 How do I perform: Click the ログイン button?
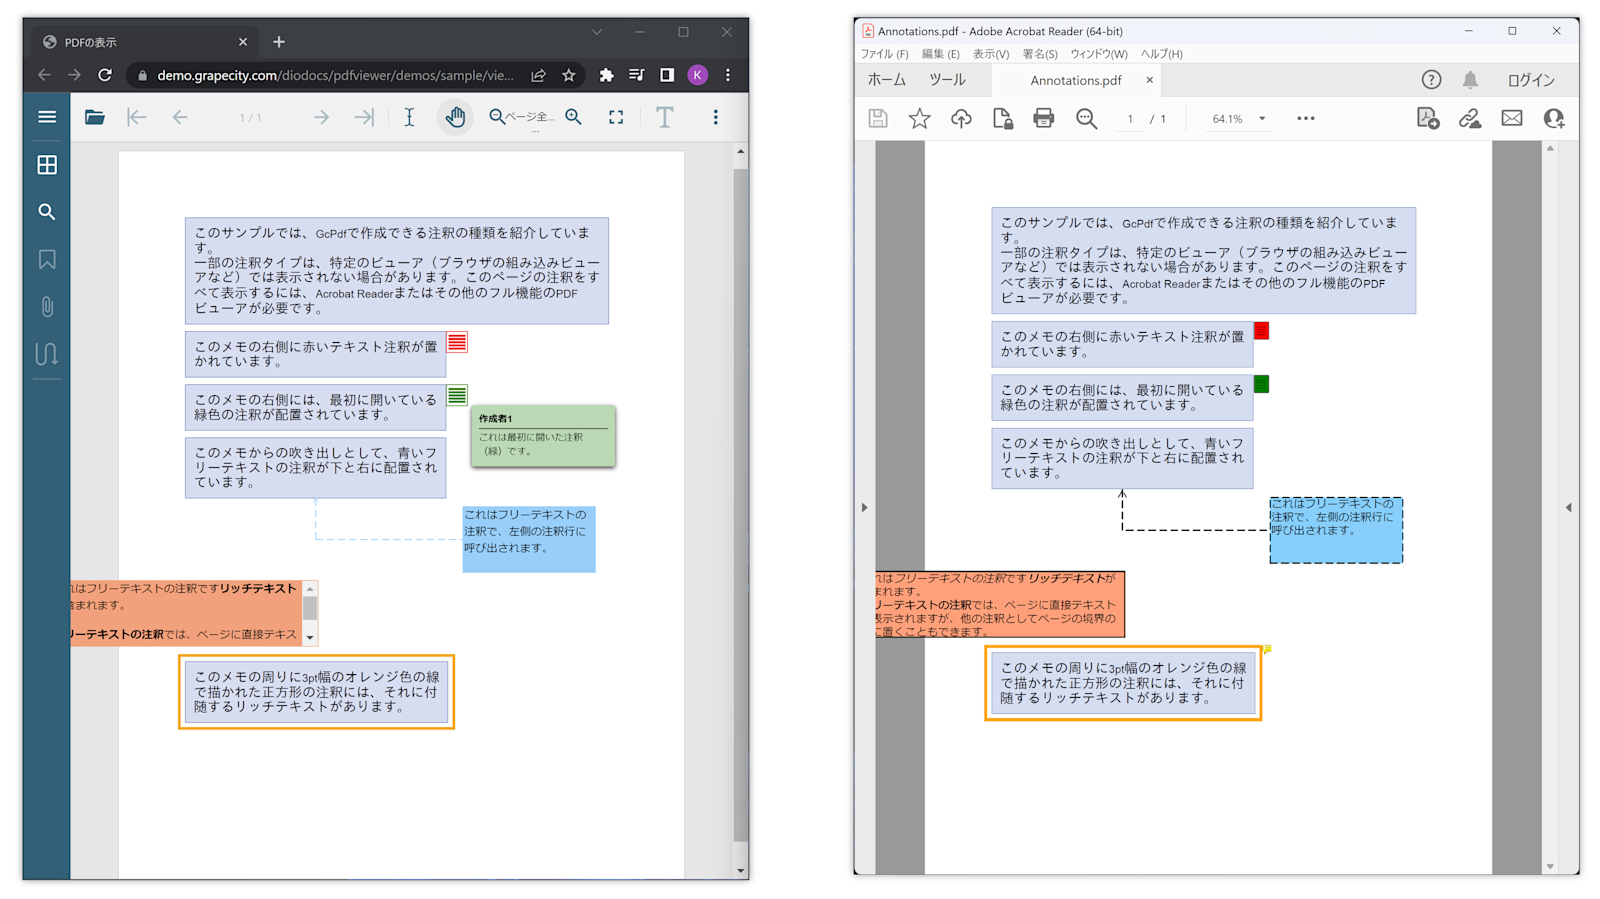1531,80
